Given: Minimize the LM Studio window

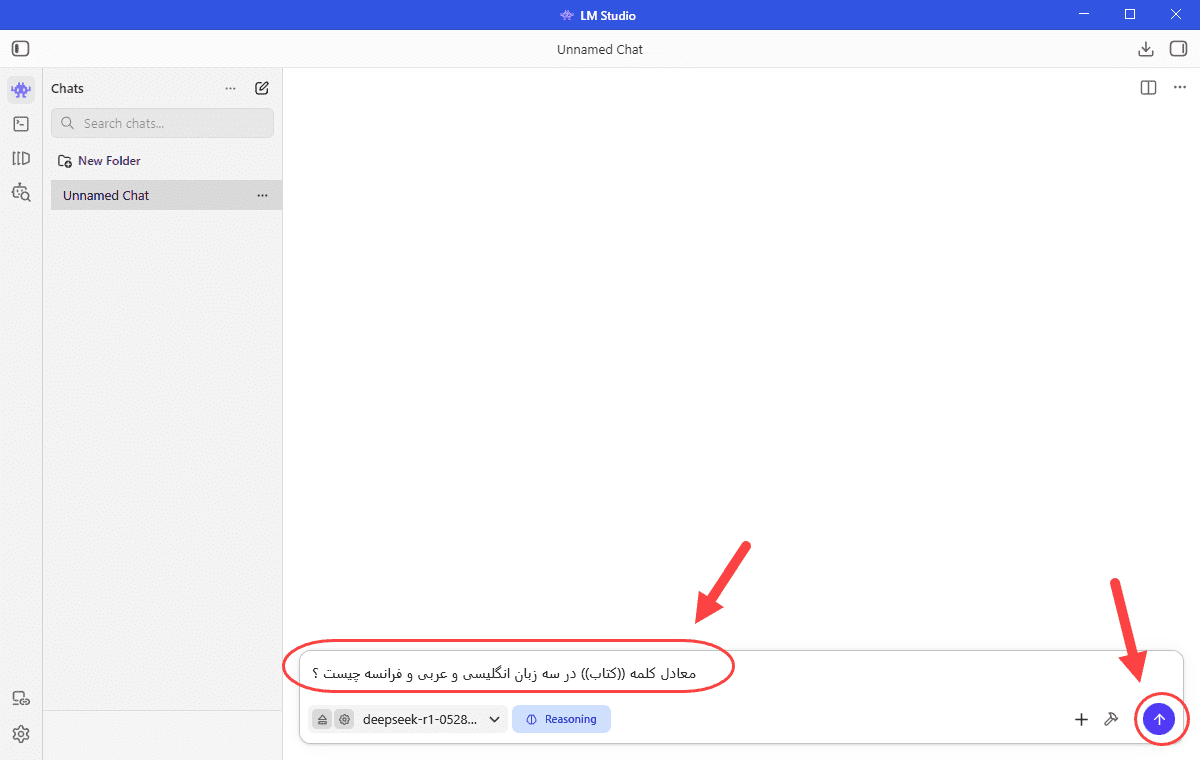Looking at the screenshot, I should [1085, 14].
